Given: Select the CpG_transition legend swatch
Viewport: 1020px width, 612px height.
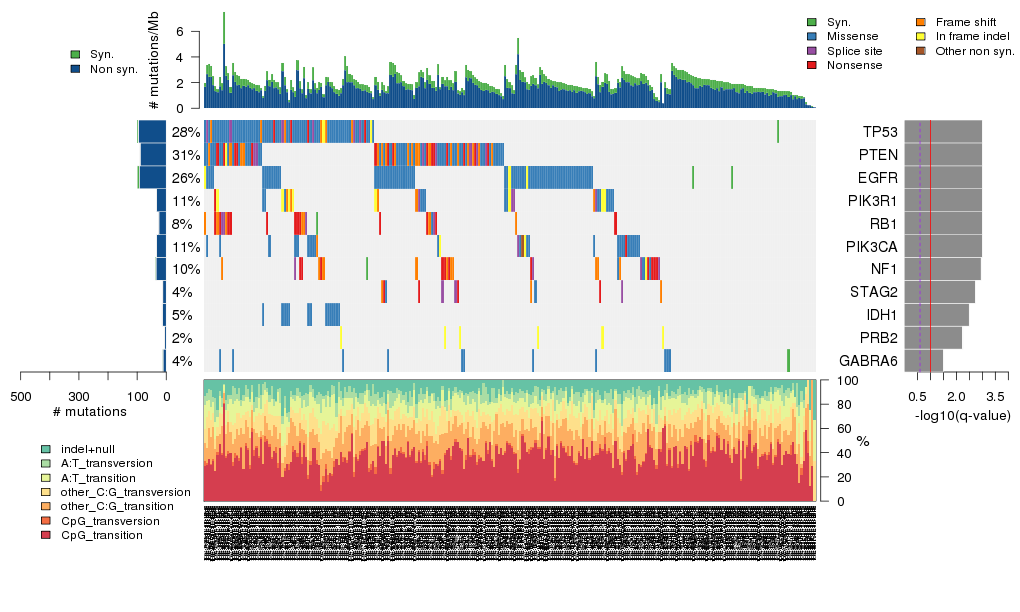Looking at the screenshot, I should click(46, 535).
